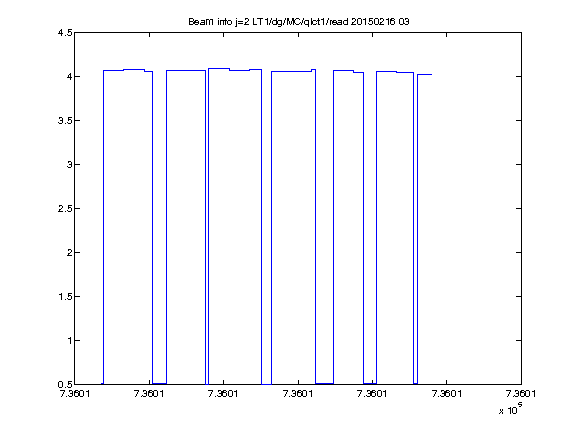Select the rightmost 7.3601 x-axis label
The height and width of the screenshot is (432, 576).
point(521,394)
